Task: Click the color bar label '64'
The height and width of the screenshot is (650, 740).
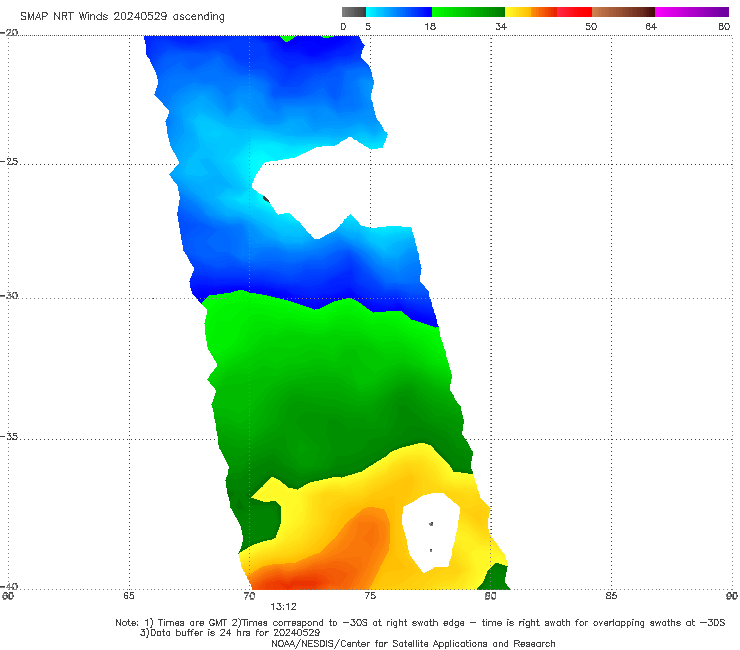Action: pos(651,26)
